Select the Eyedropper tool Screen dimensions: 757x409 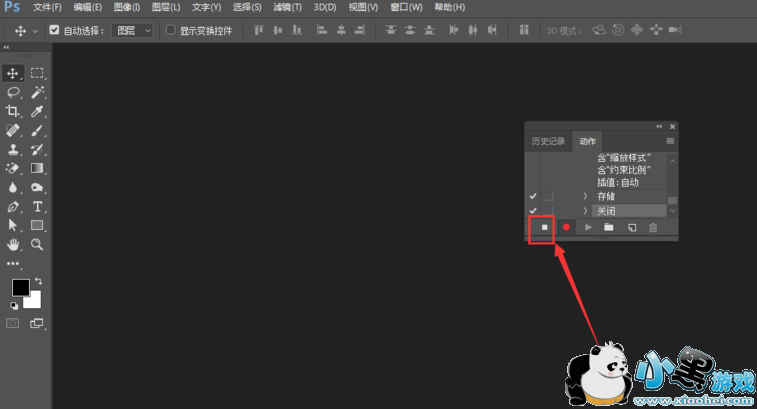pyautogui.click(x=37, y=111)
